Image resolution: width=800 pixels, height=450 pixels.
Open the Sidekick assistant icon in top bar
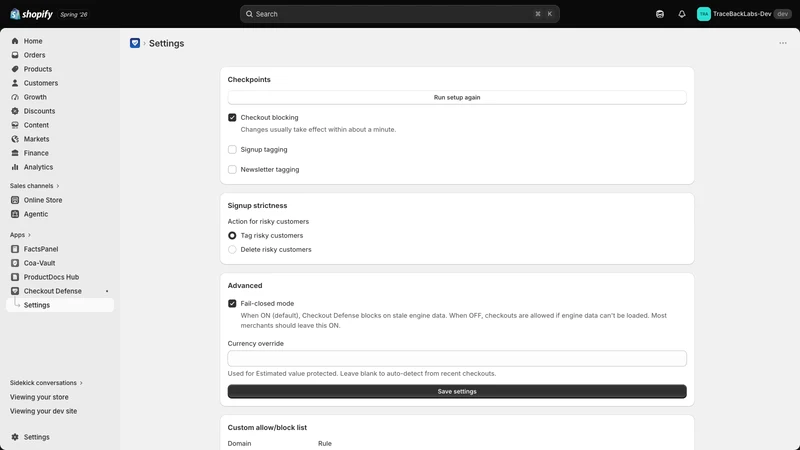(660, 14)
